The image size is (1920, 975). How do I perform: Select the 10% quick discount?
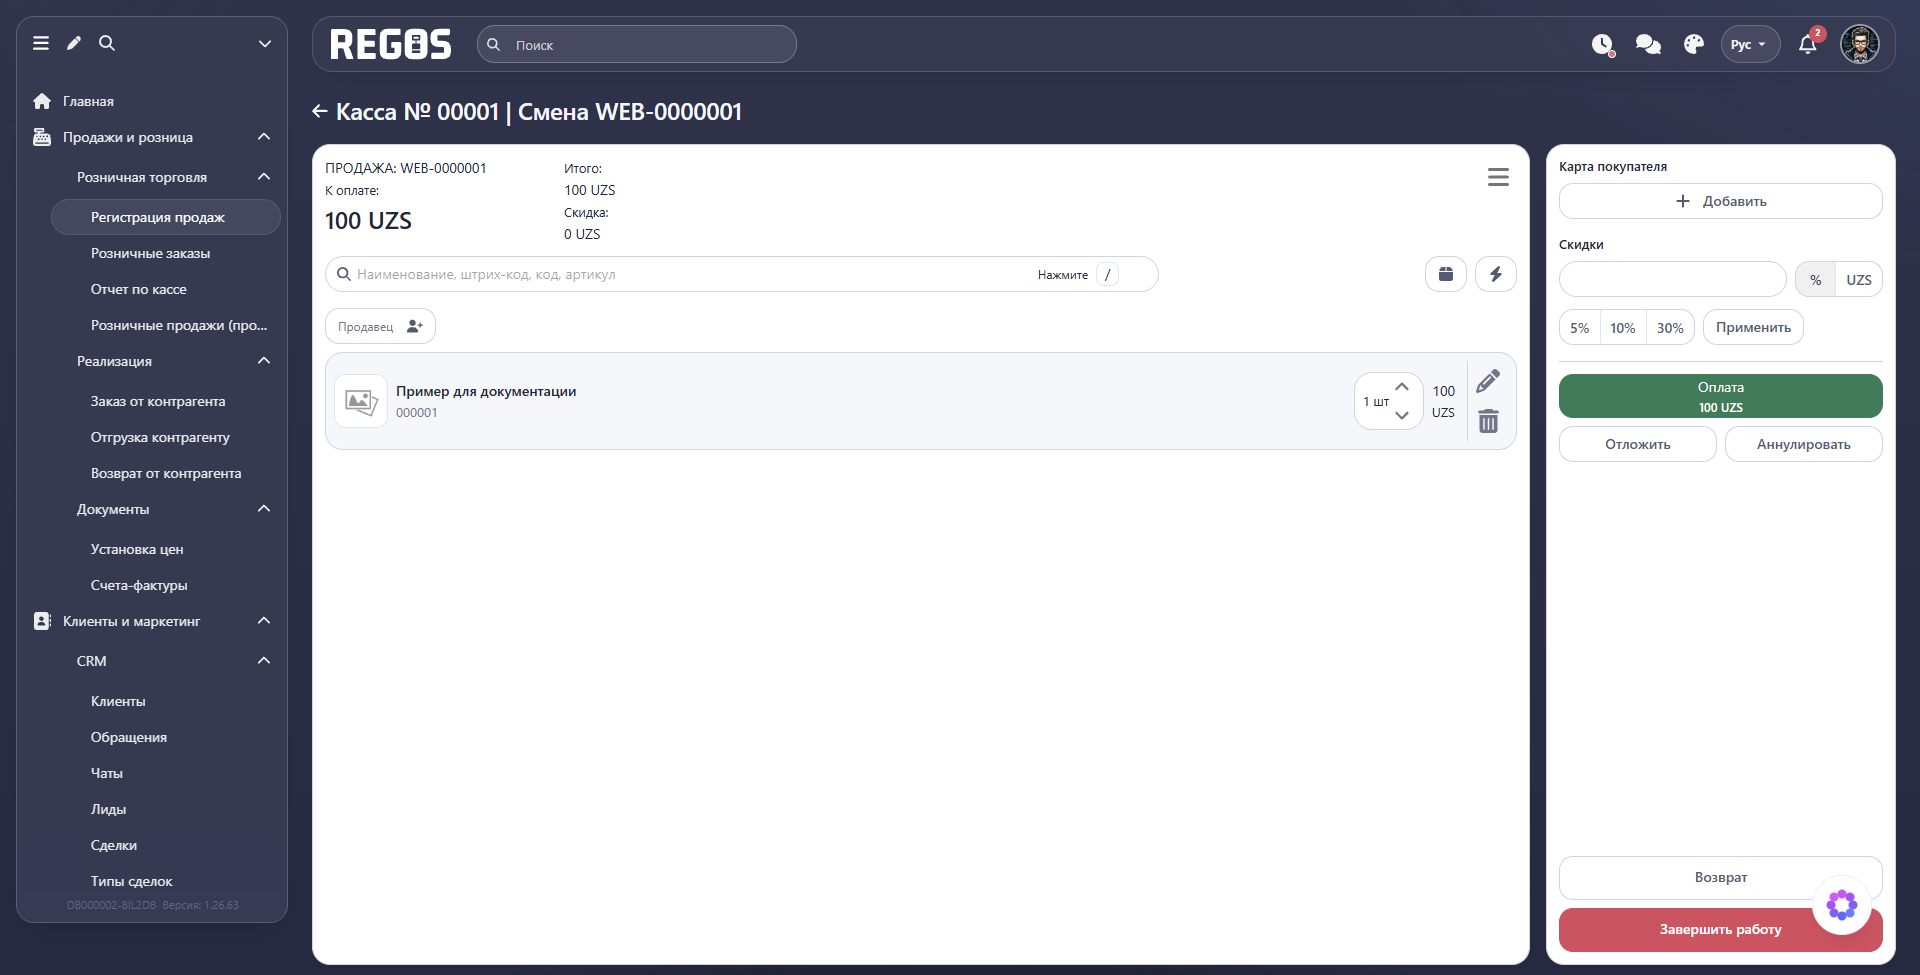(1623, 328)
